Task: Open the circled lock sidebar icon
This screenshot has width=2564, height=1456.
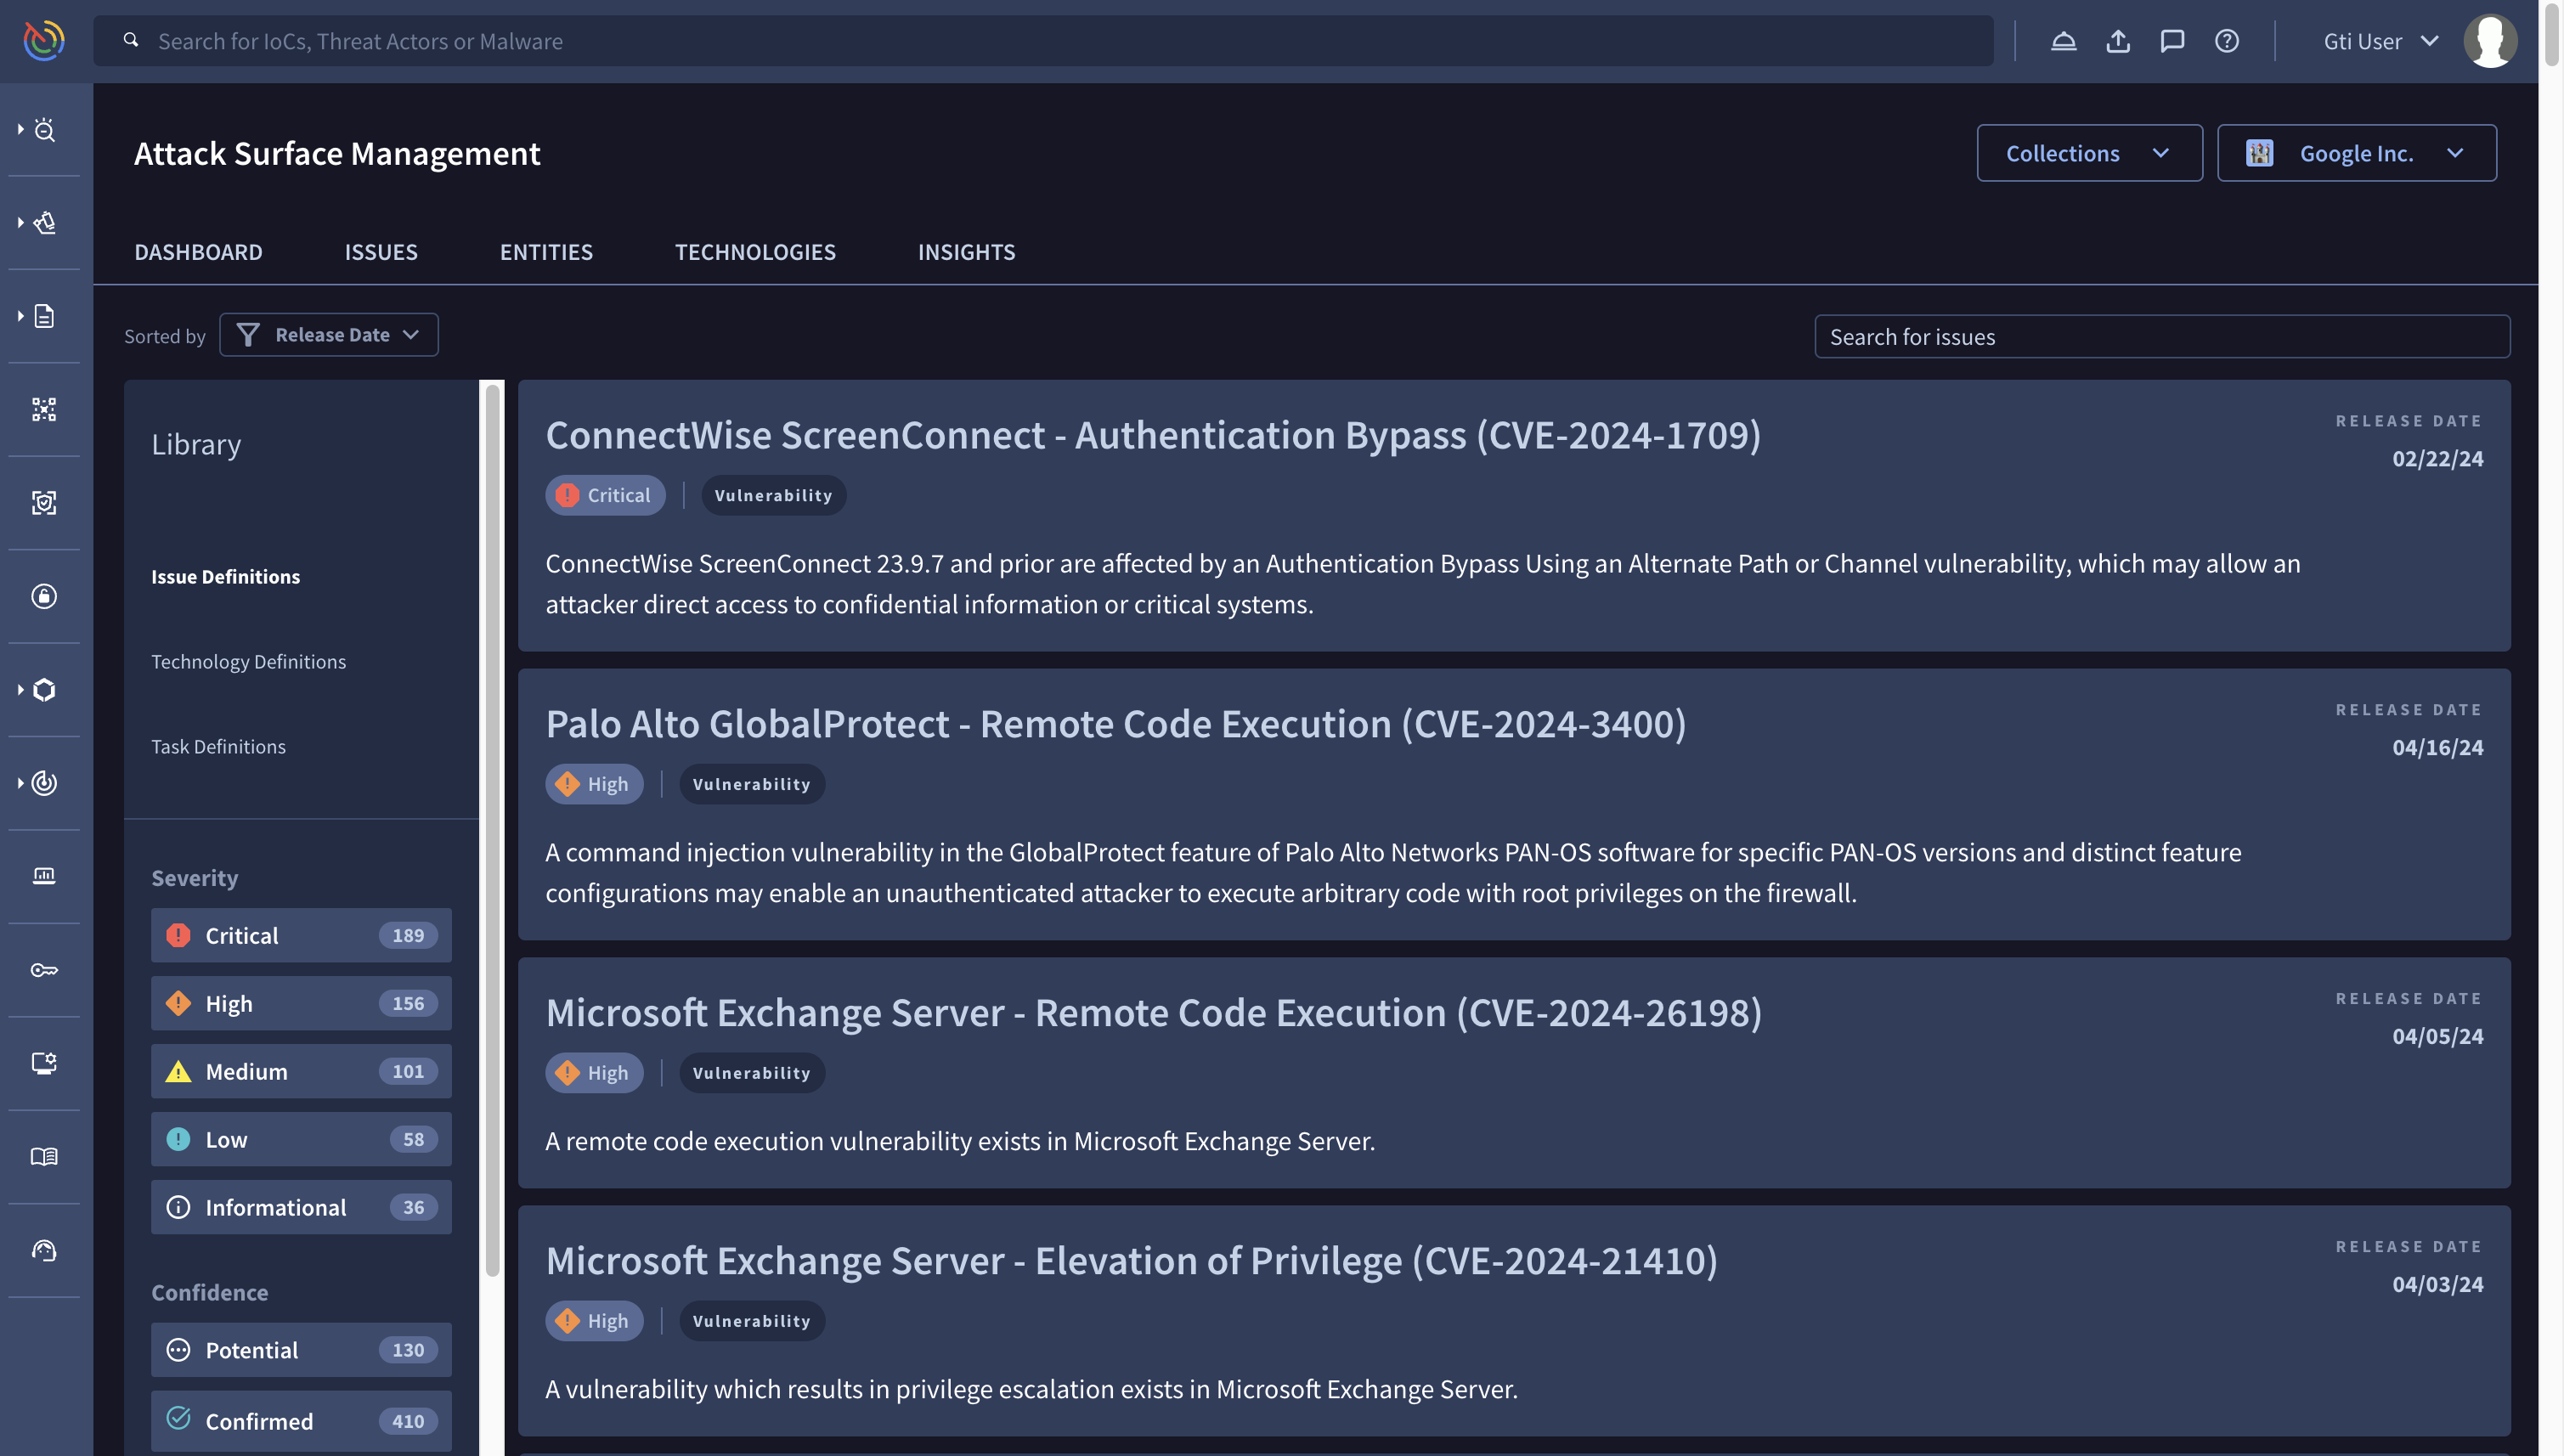Action: [x=44, y=596]
